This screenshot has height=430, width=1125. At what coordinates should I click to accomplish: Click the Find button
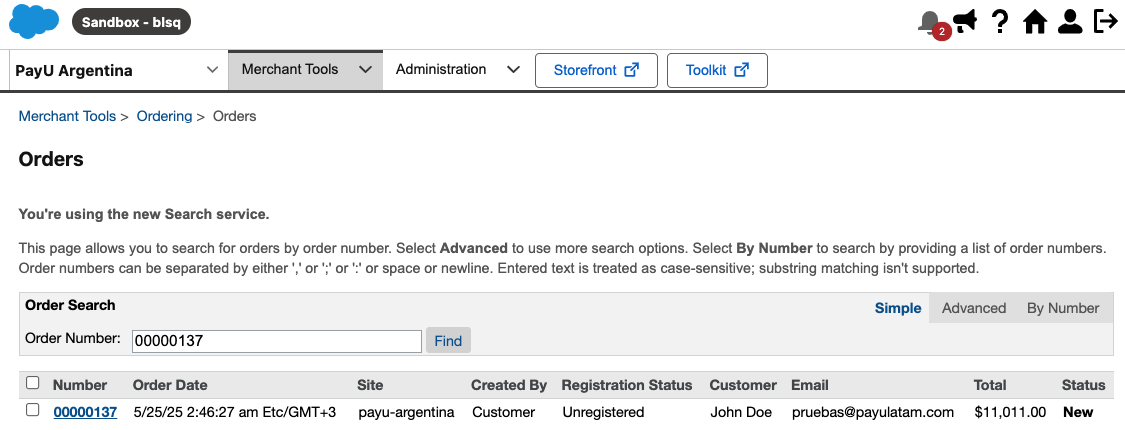[x=448, y=340]
